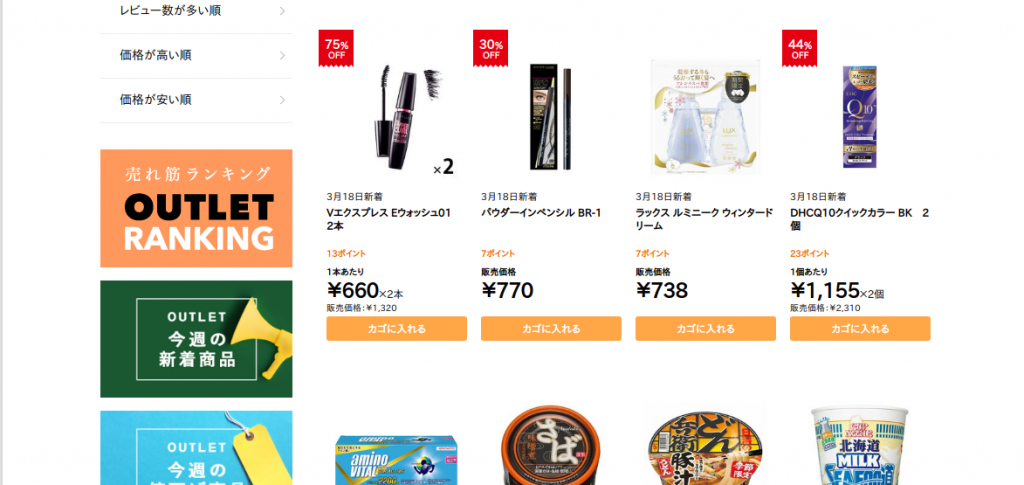Open the OUTLET RANKING banner
Image resolution: width=1024 pixels, height=485 pixels.
(197, 208)
